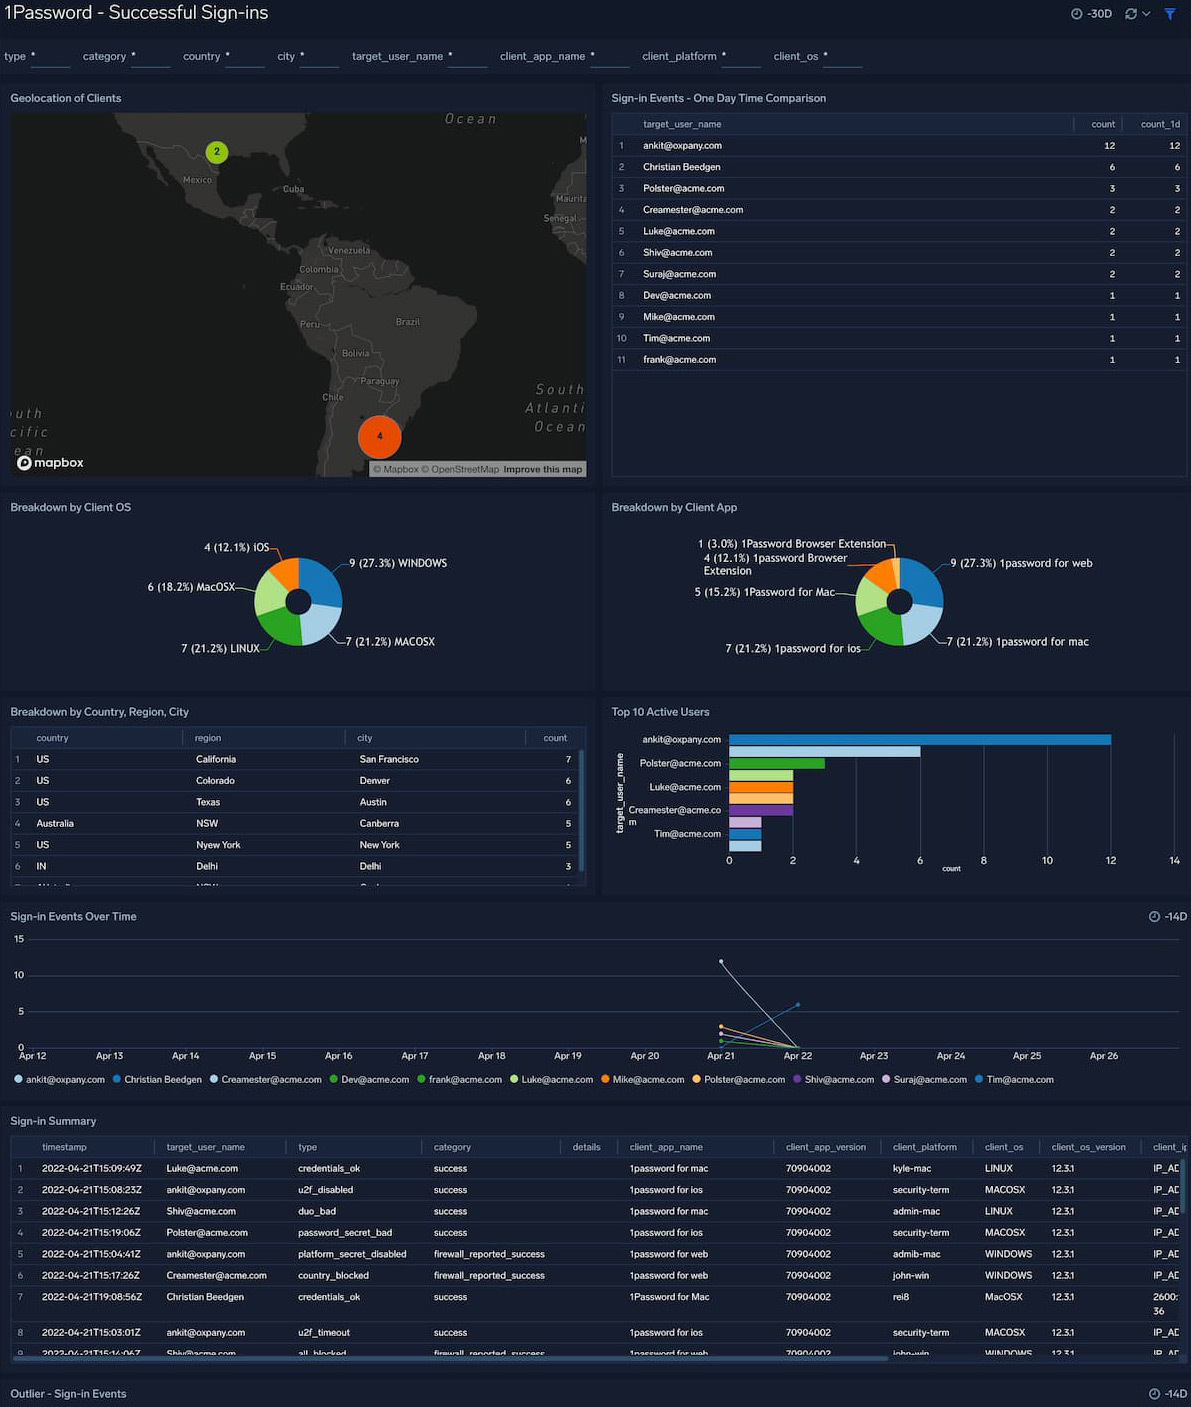Click the Breakdown by Country table vertical scrollbar
This screenshot has height=1407, width=1191.
coord(582,810)
